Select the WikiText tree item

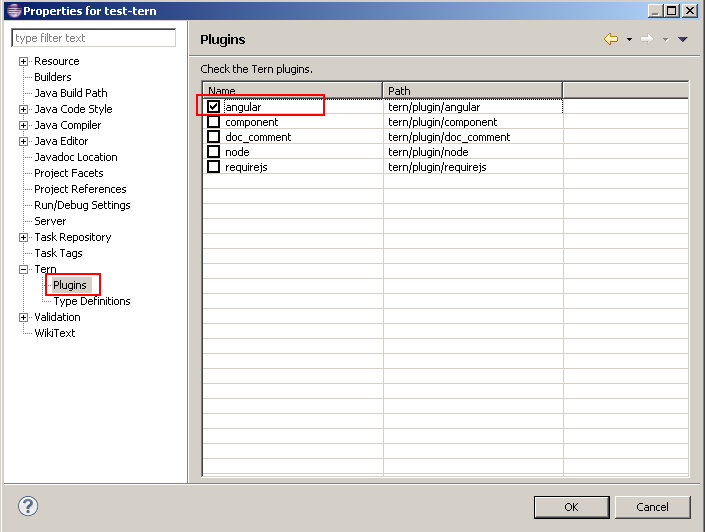pyautogui.click(x=55, y=333)
